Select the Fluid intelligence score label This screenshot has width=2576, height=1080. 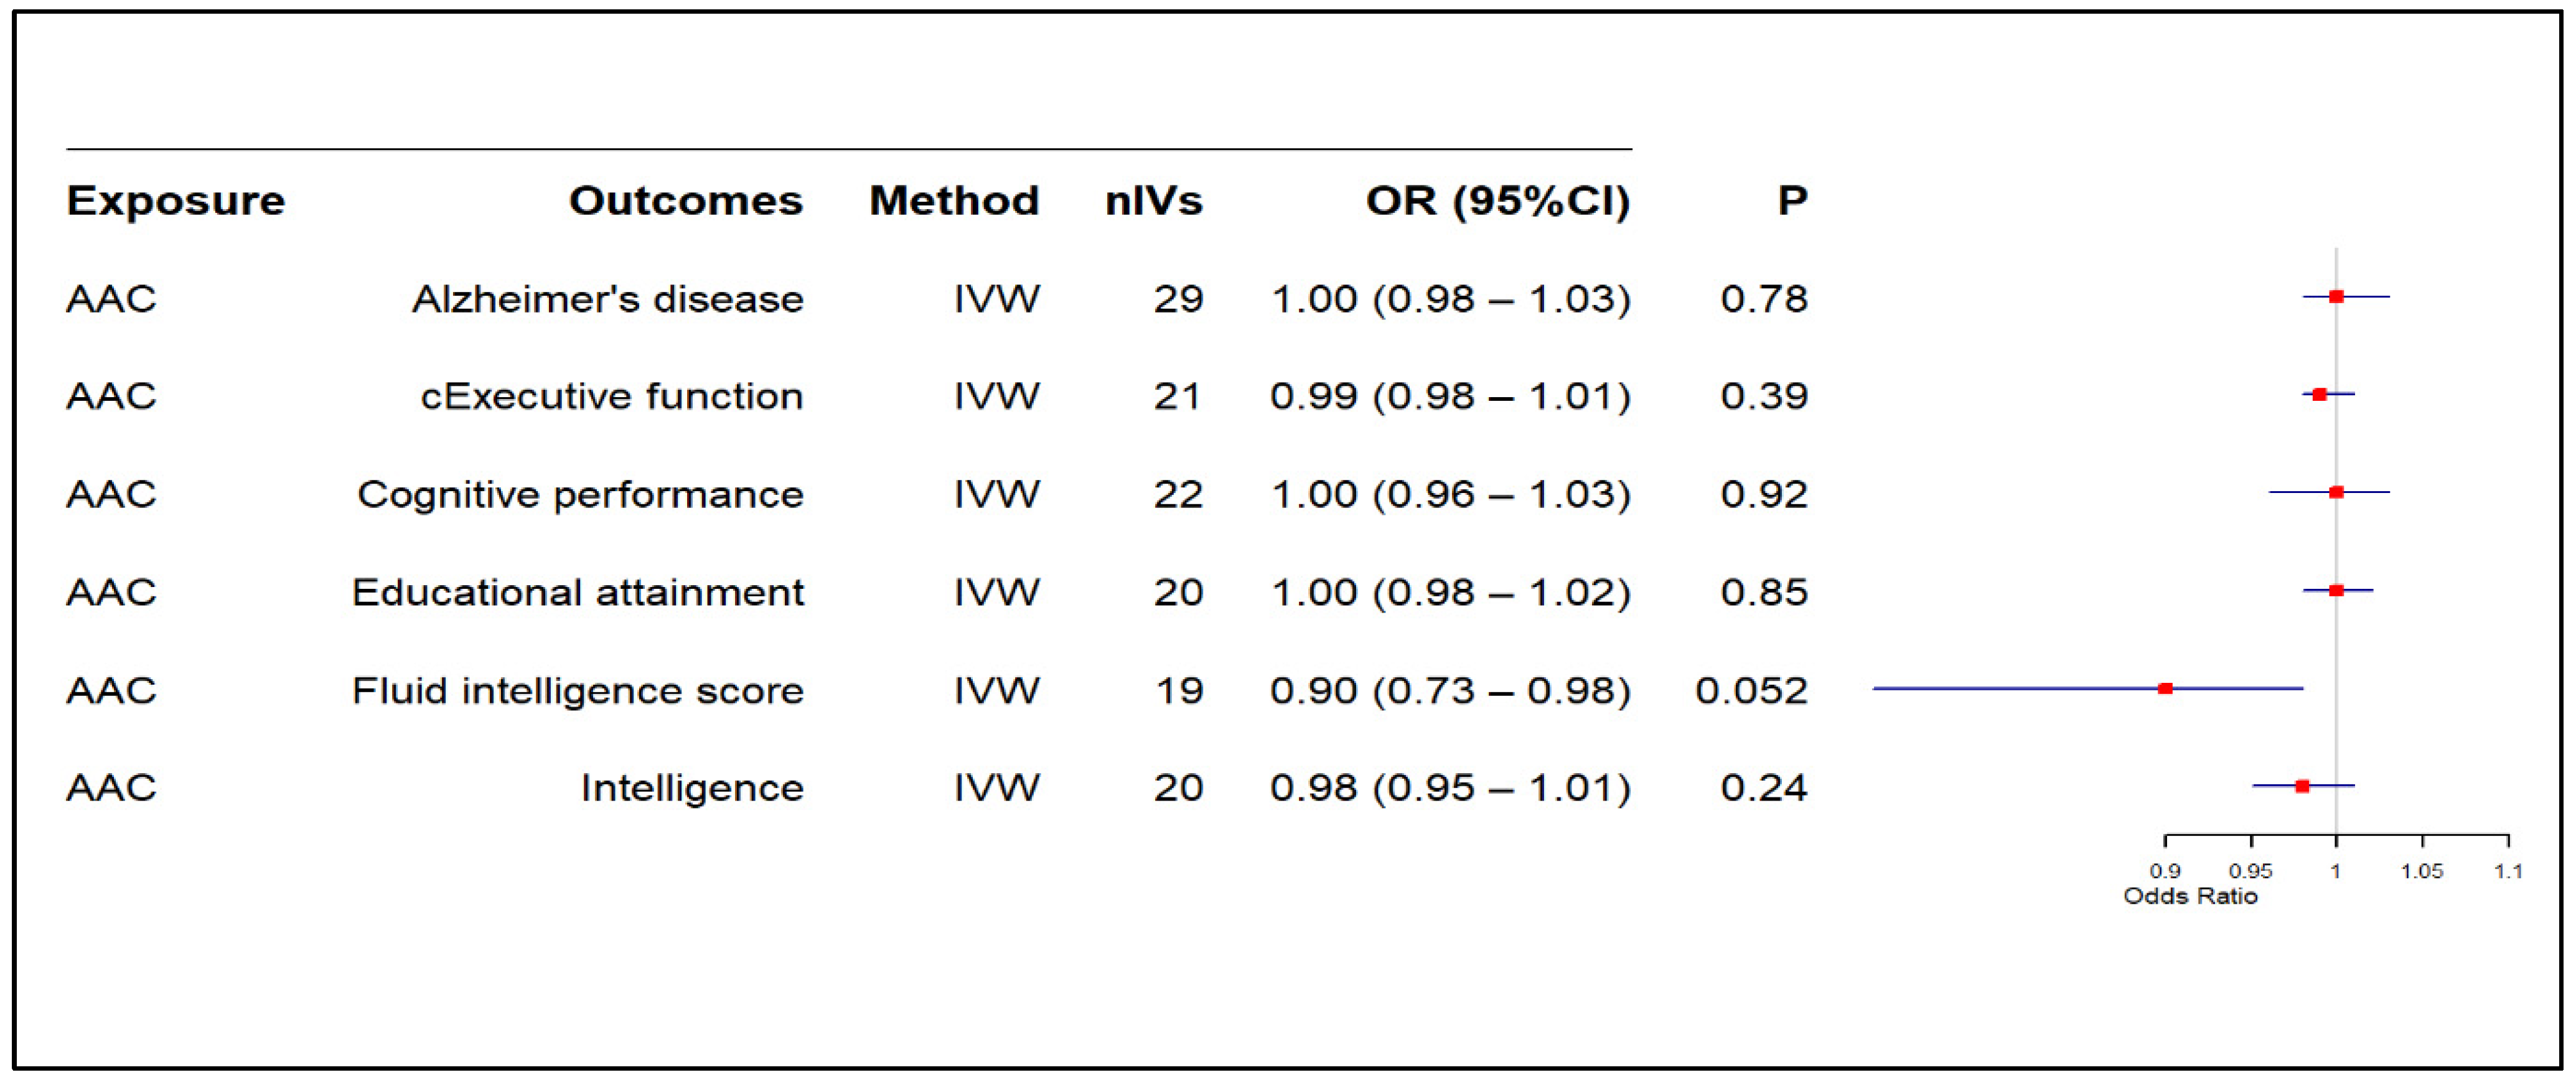point(578,691)
